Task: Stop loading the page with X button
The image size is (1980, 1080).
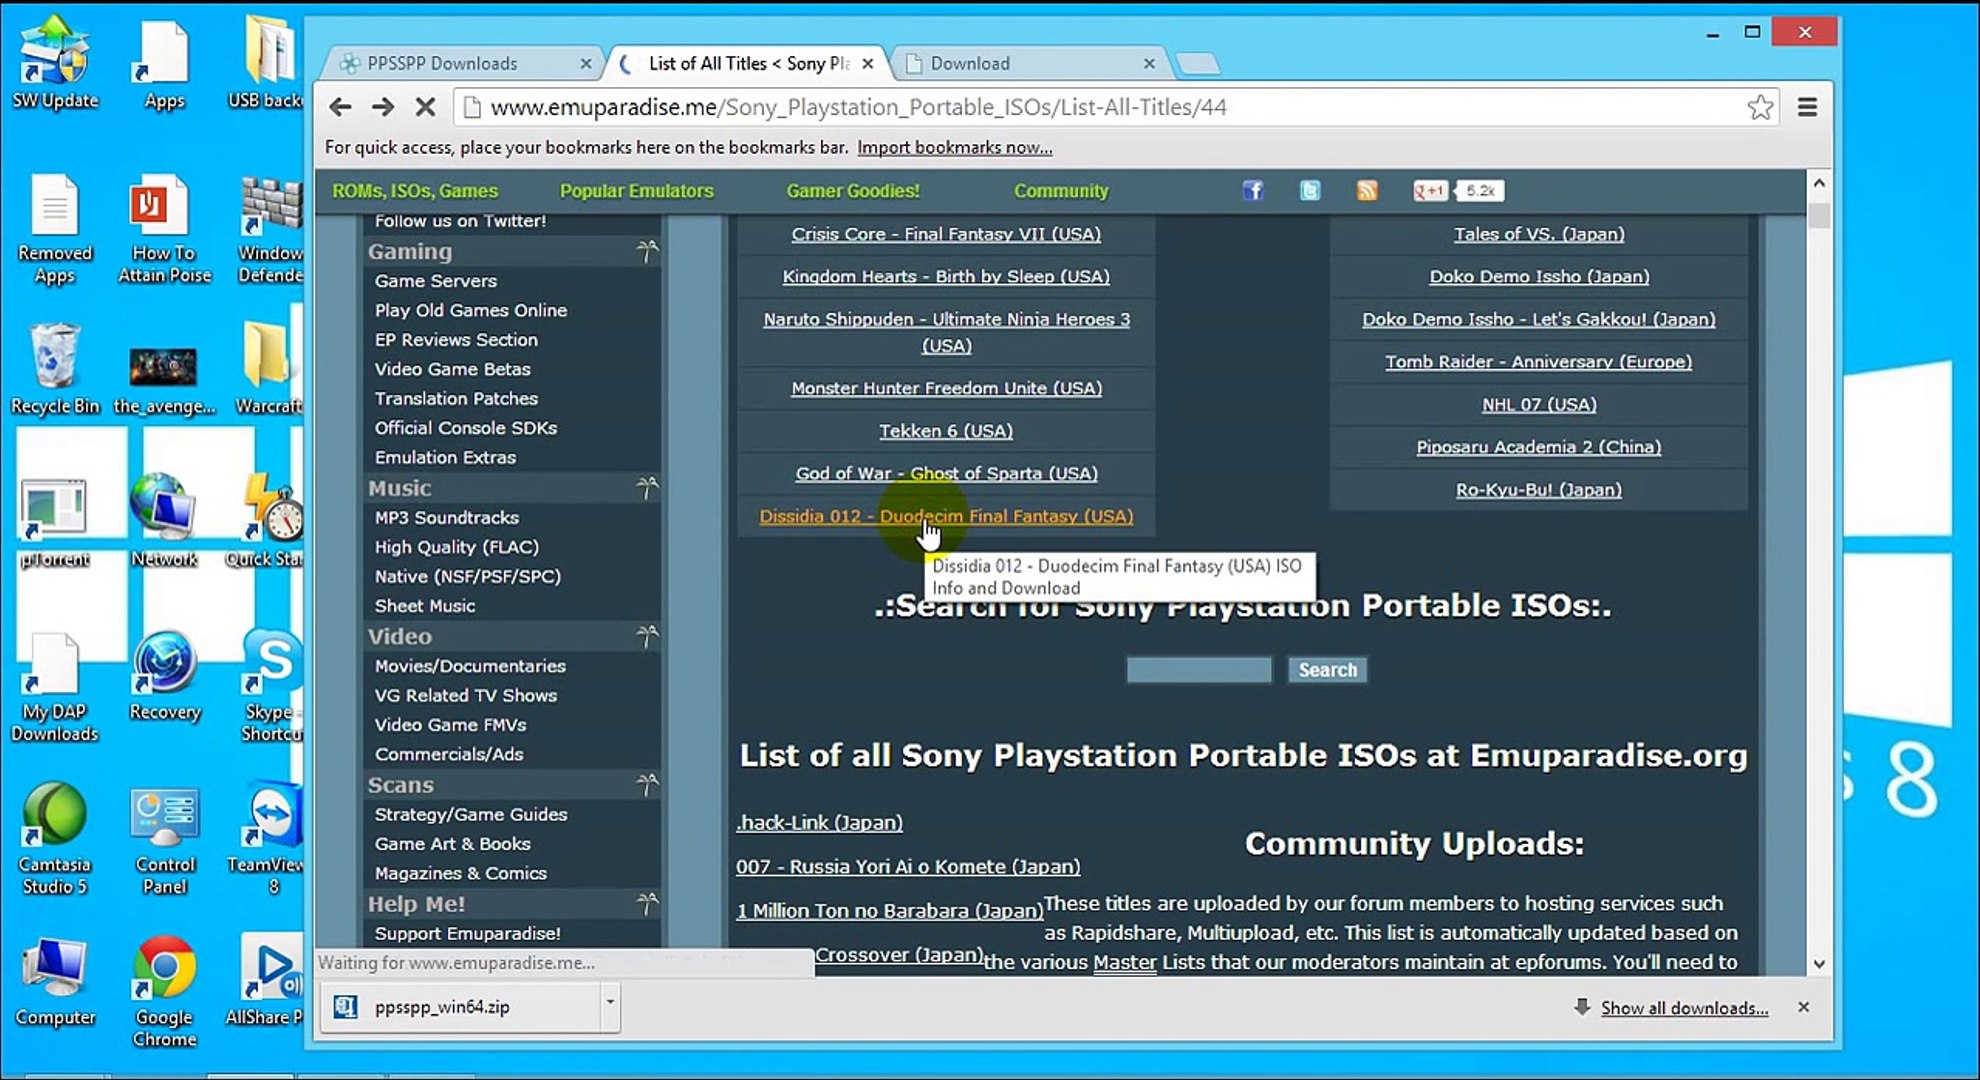Action: 425,107
